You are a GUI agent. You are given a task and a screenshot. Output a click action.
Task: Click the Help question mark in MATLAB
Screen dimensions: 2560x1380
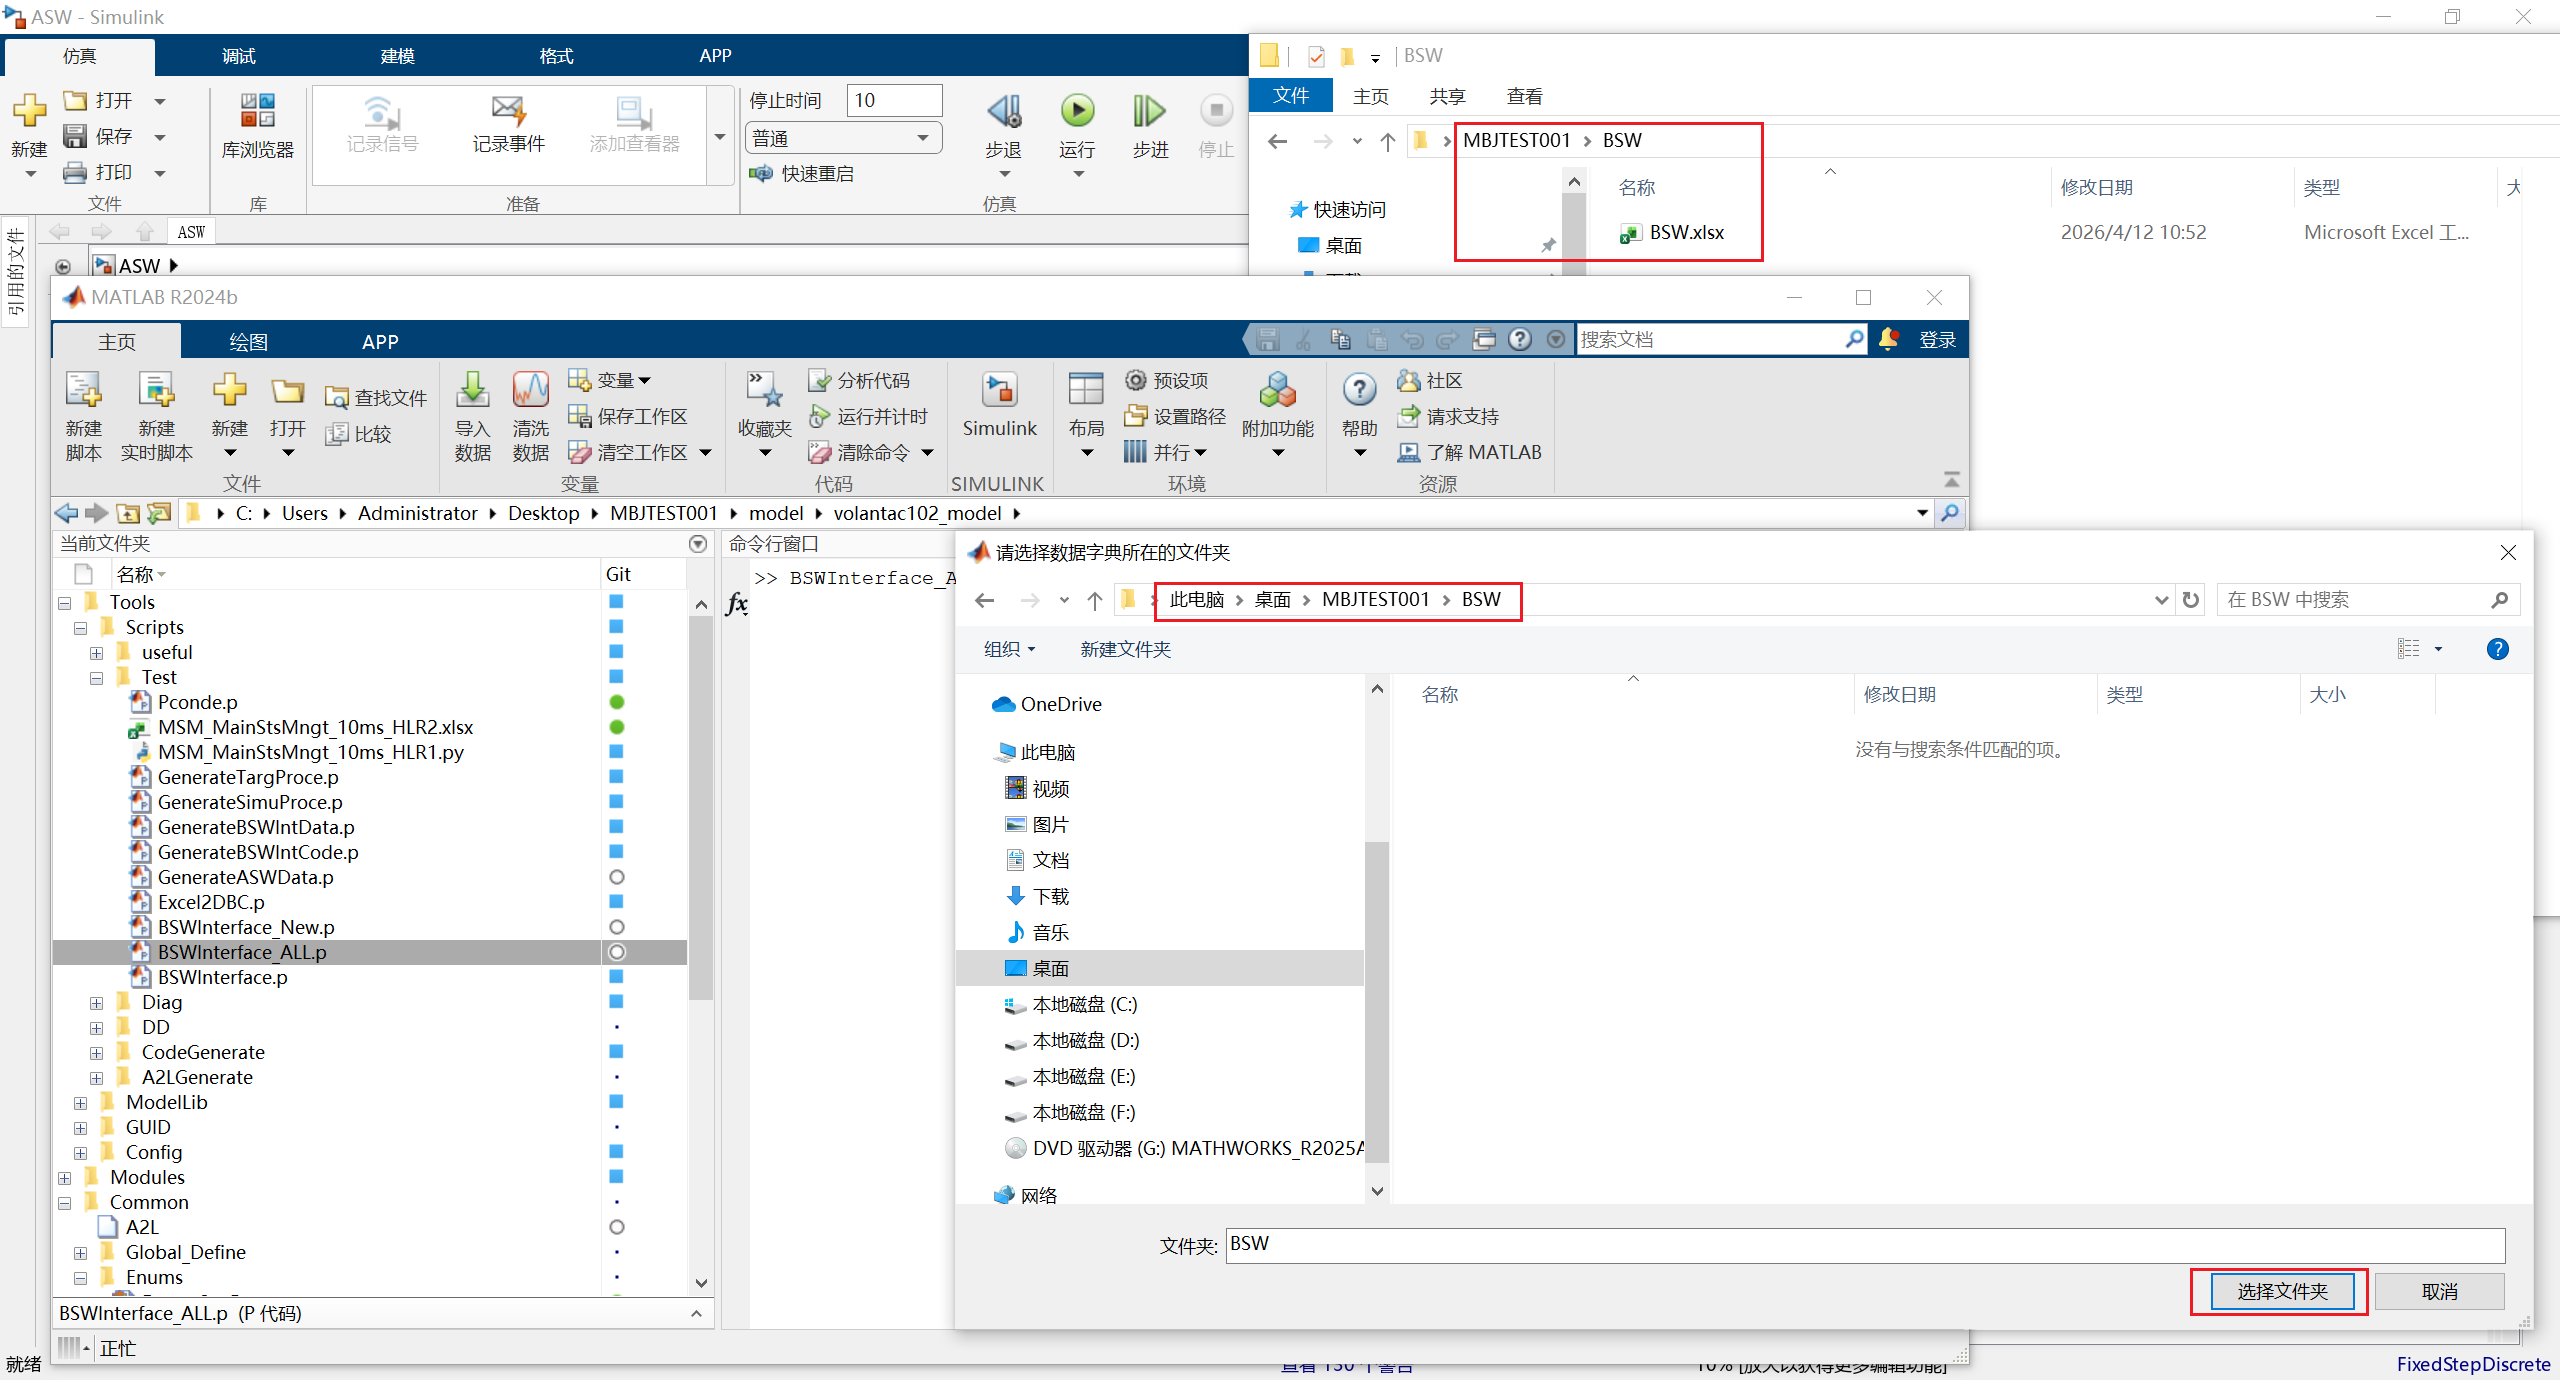[1359, 390]
